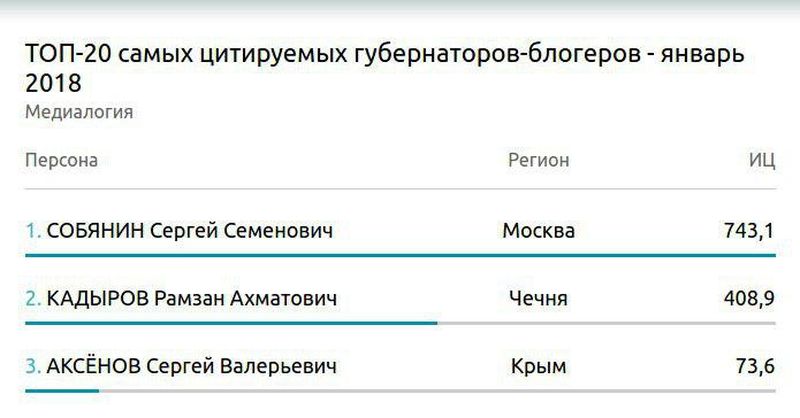The image size is (800, 418).
Task: Click the progress bar under СОБЯНИН row
Action: 400,256
